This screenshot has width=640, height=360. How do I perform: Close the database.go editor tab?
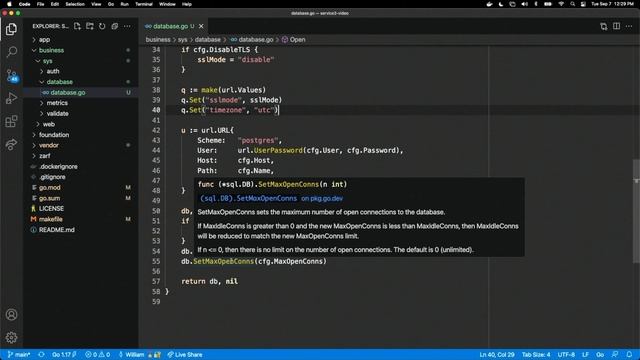[x=201, y=26]
